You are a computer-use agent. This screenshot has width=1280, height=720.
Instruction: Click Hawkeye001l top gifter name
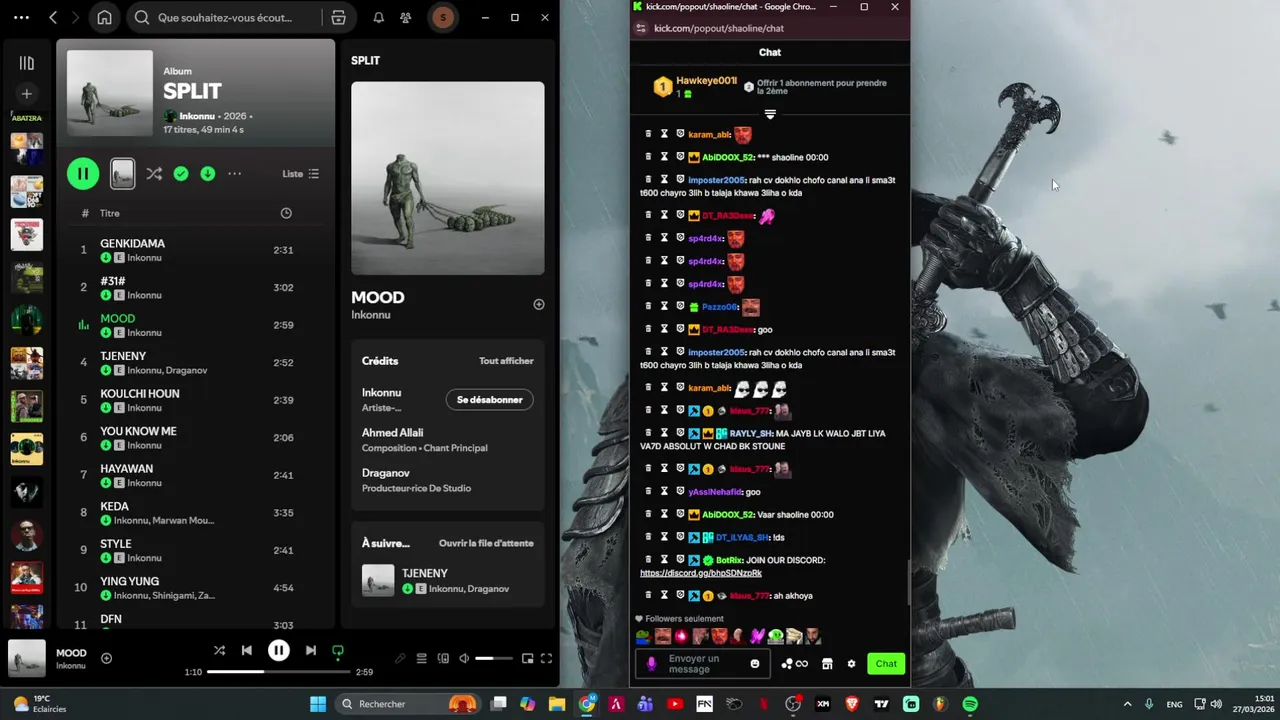coord(706,80)
